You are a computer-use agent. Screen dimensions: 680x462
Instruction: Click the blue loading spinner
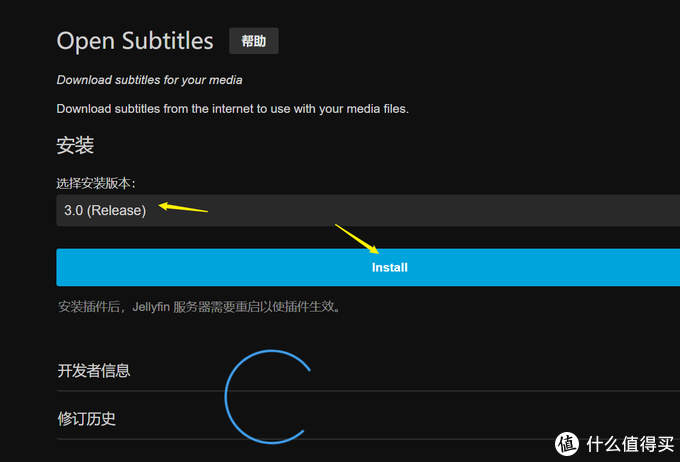coord(268,396)
